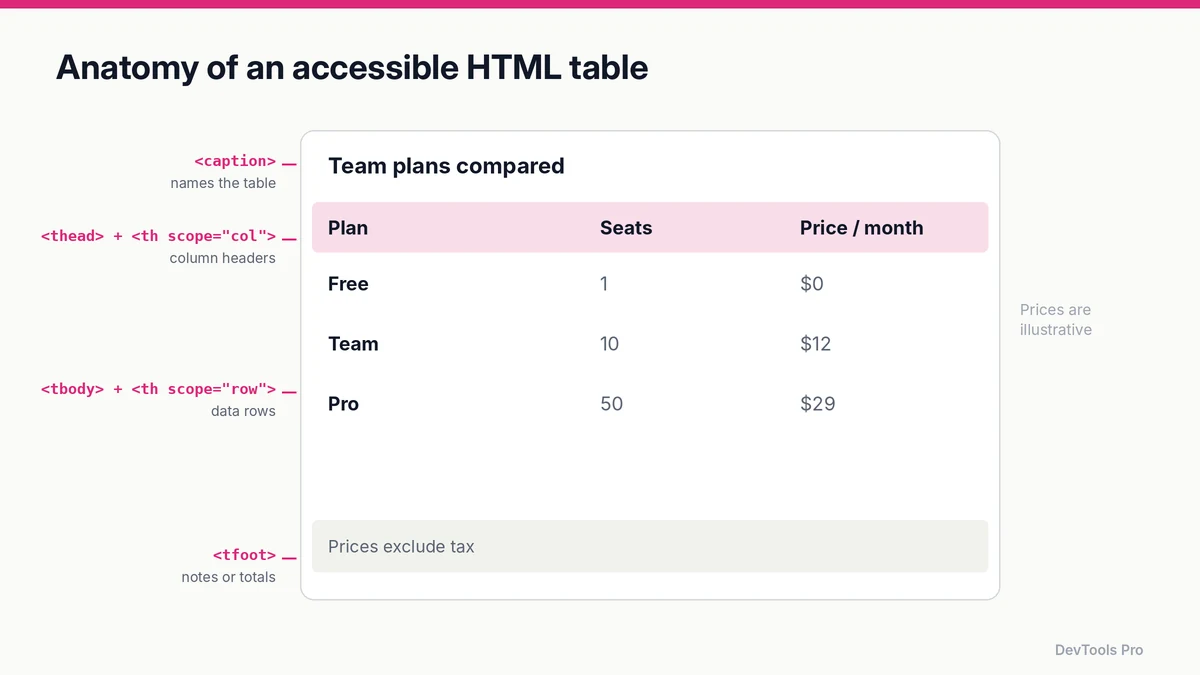Click the '$0' price cell
Screen dimensions: 1200x675
tap(812, 284)
